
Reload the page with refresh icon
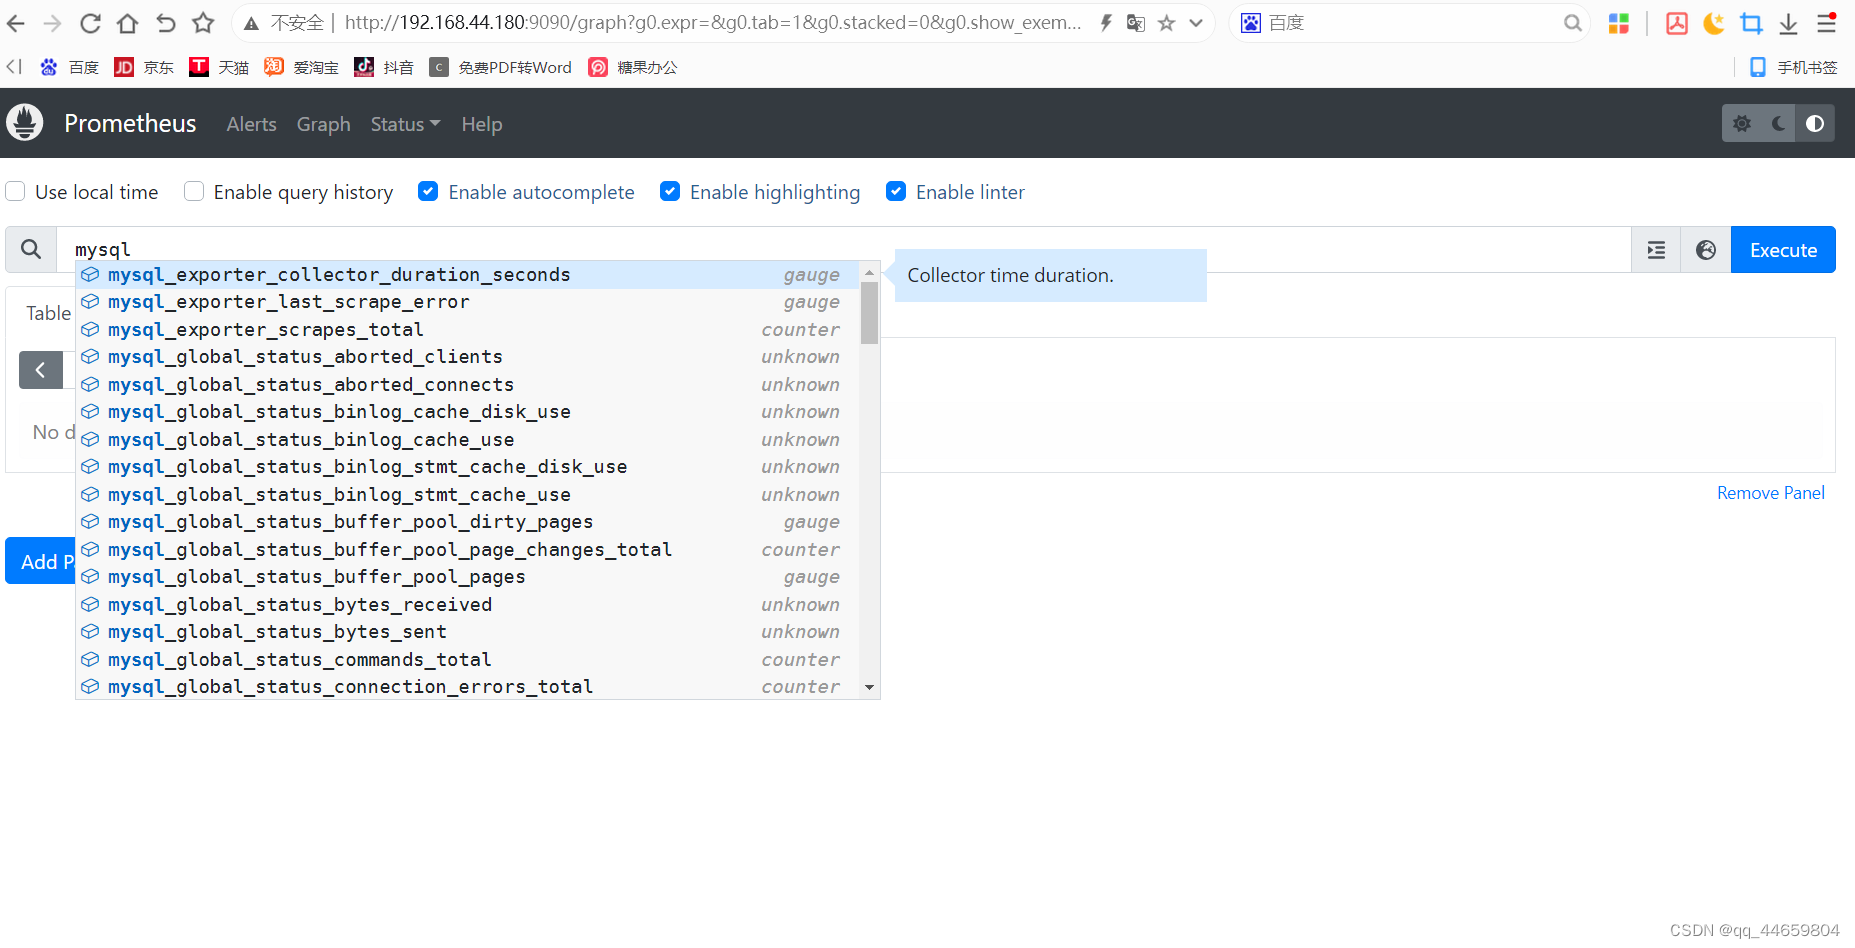coord(90,23)
